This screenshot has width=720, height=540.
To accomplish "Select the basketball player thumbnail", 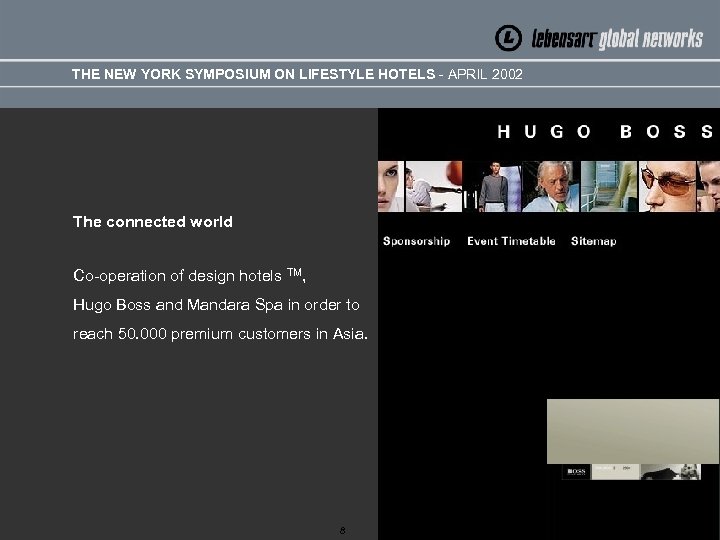I will (434, 186).
